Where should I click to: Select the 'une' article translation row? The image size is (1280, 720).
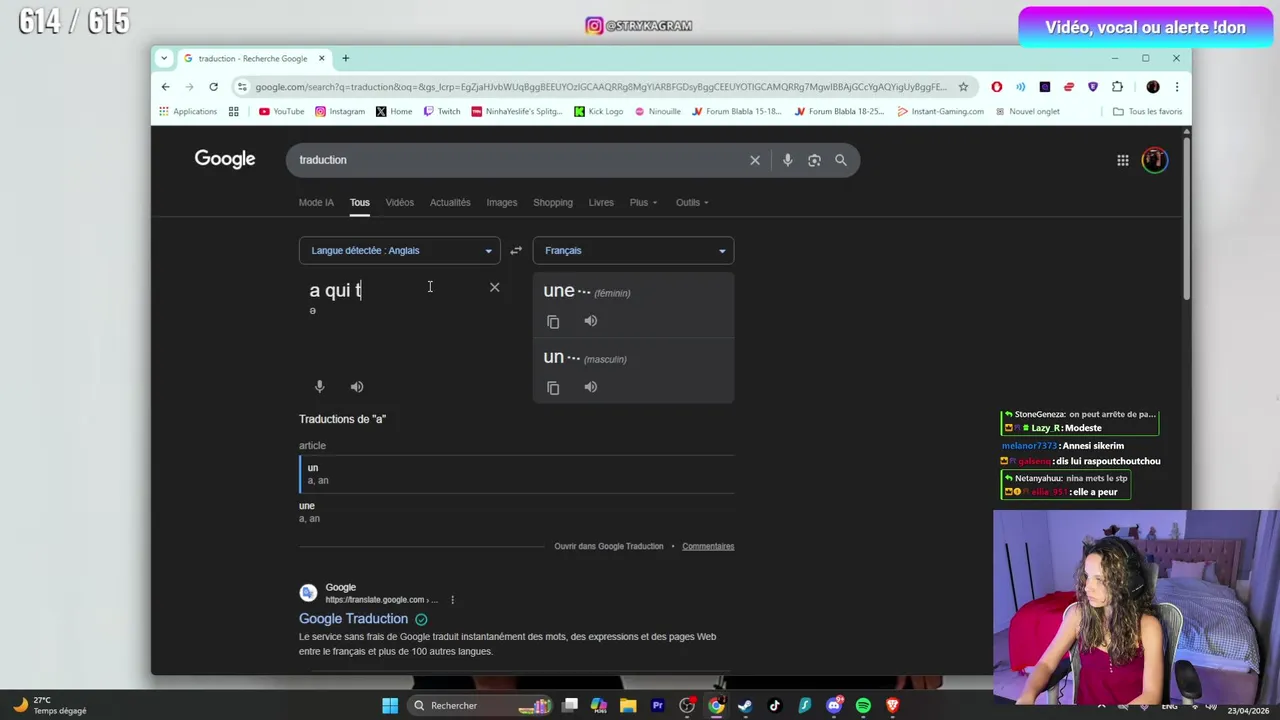[x=516, y=512]
